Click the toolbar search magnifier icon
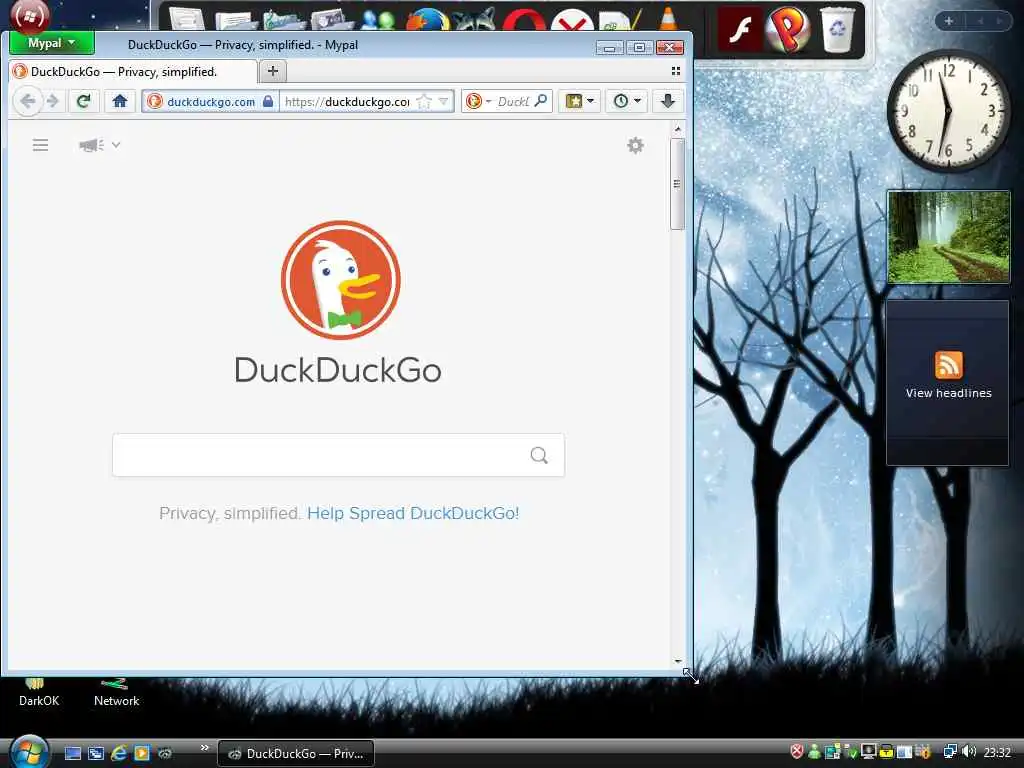This screenshot has height=768, width=1024. point(541,101)
